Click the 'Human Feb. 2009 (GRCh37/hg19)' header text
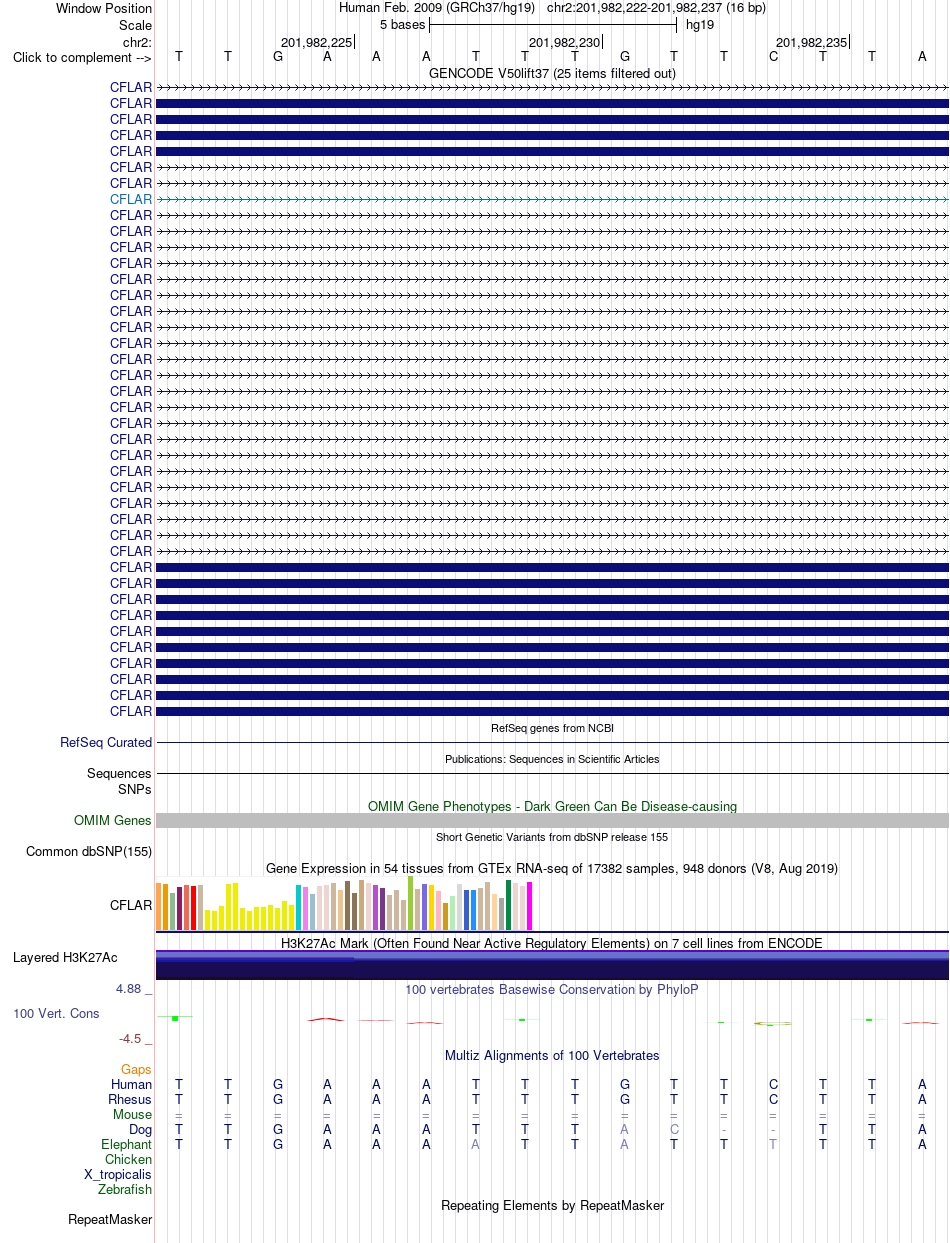This screenshot has width=950, height=1243. pos(437,8)
